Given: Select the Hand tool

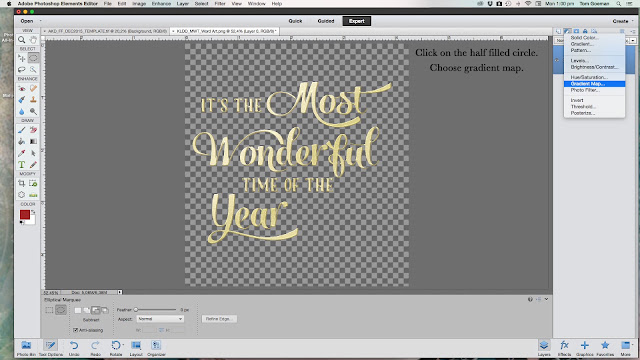Looking at the screenshot, I should [x=33, y=40].
